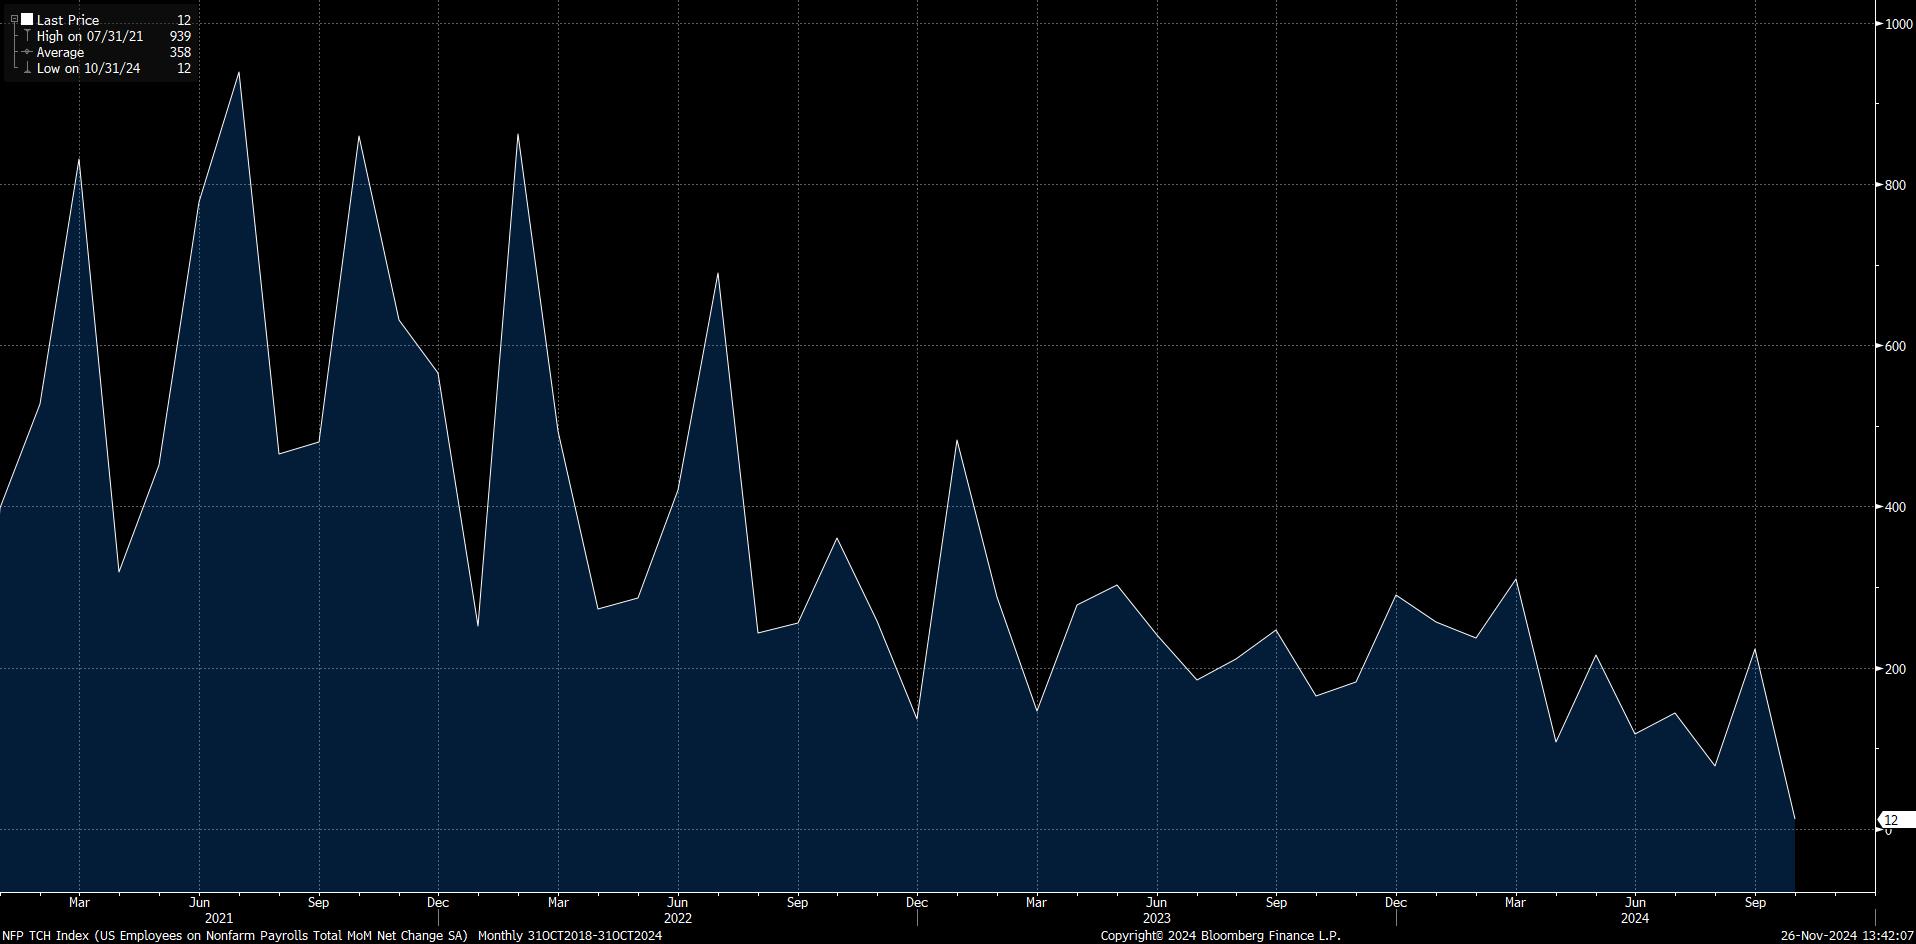Select 'Low on 10/31/24' legend entry
1916x944 pixels.
pyautogui.click(x=88, y=68)
